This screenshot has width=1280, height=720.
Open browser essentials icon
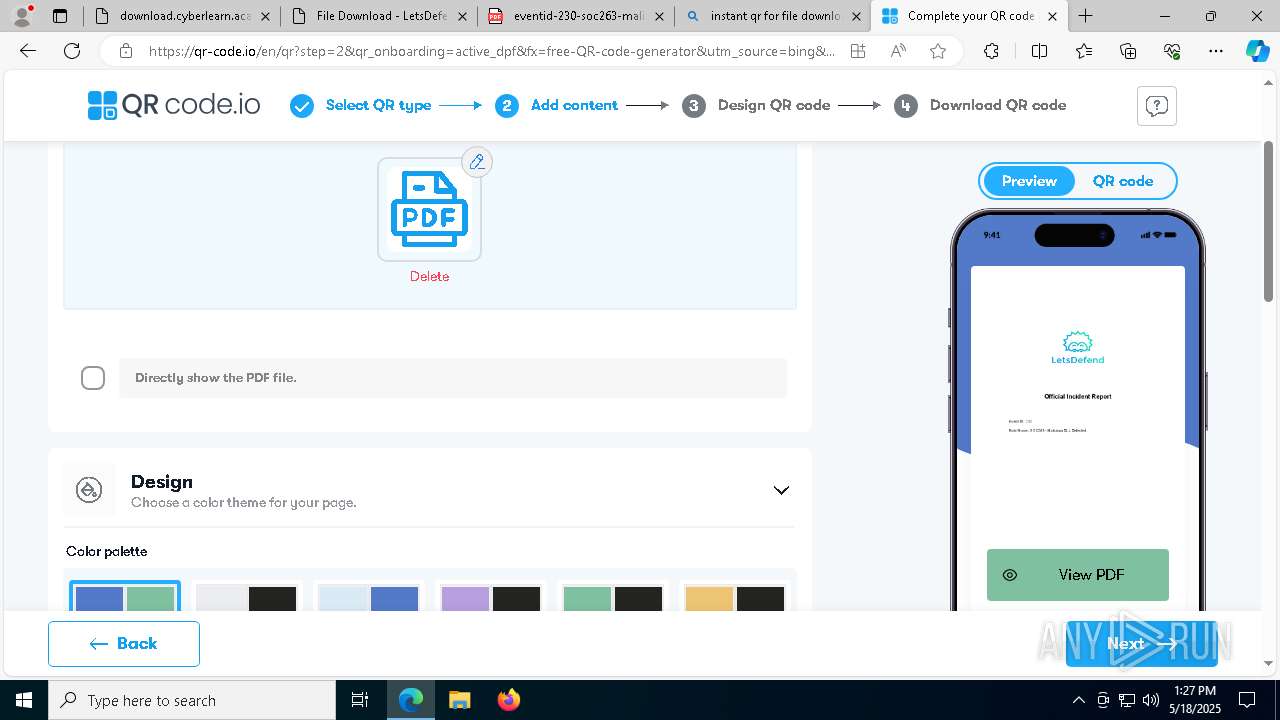[1172, 51]
